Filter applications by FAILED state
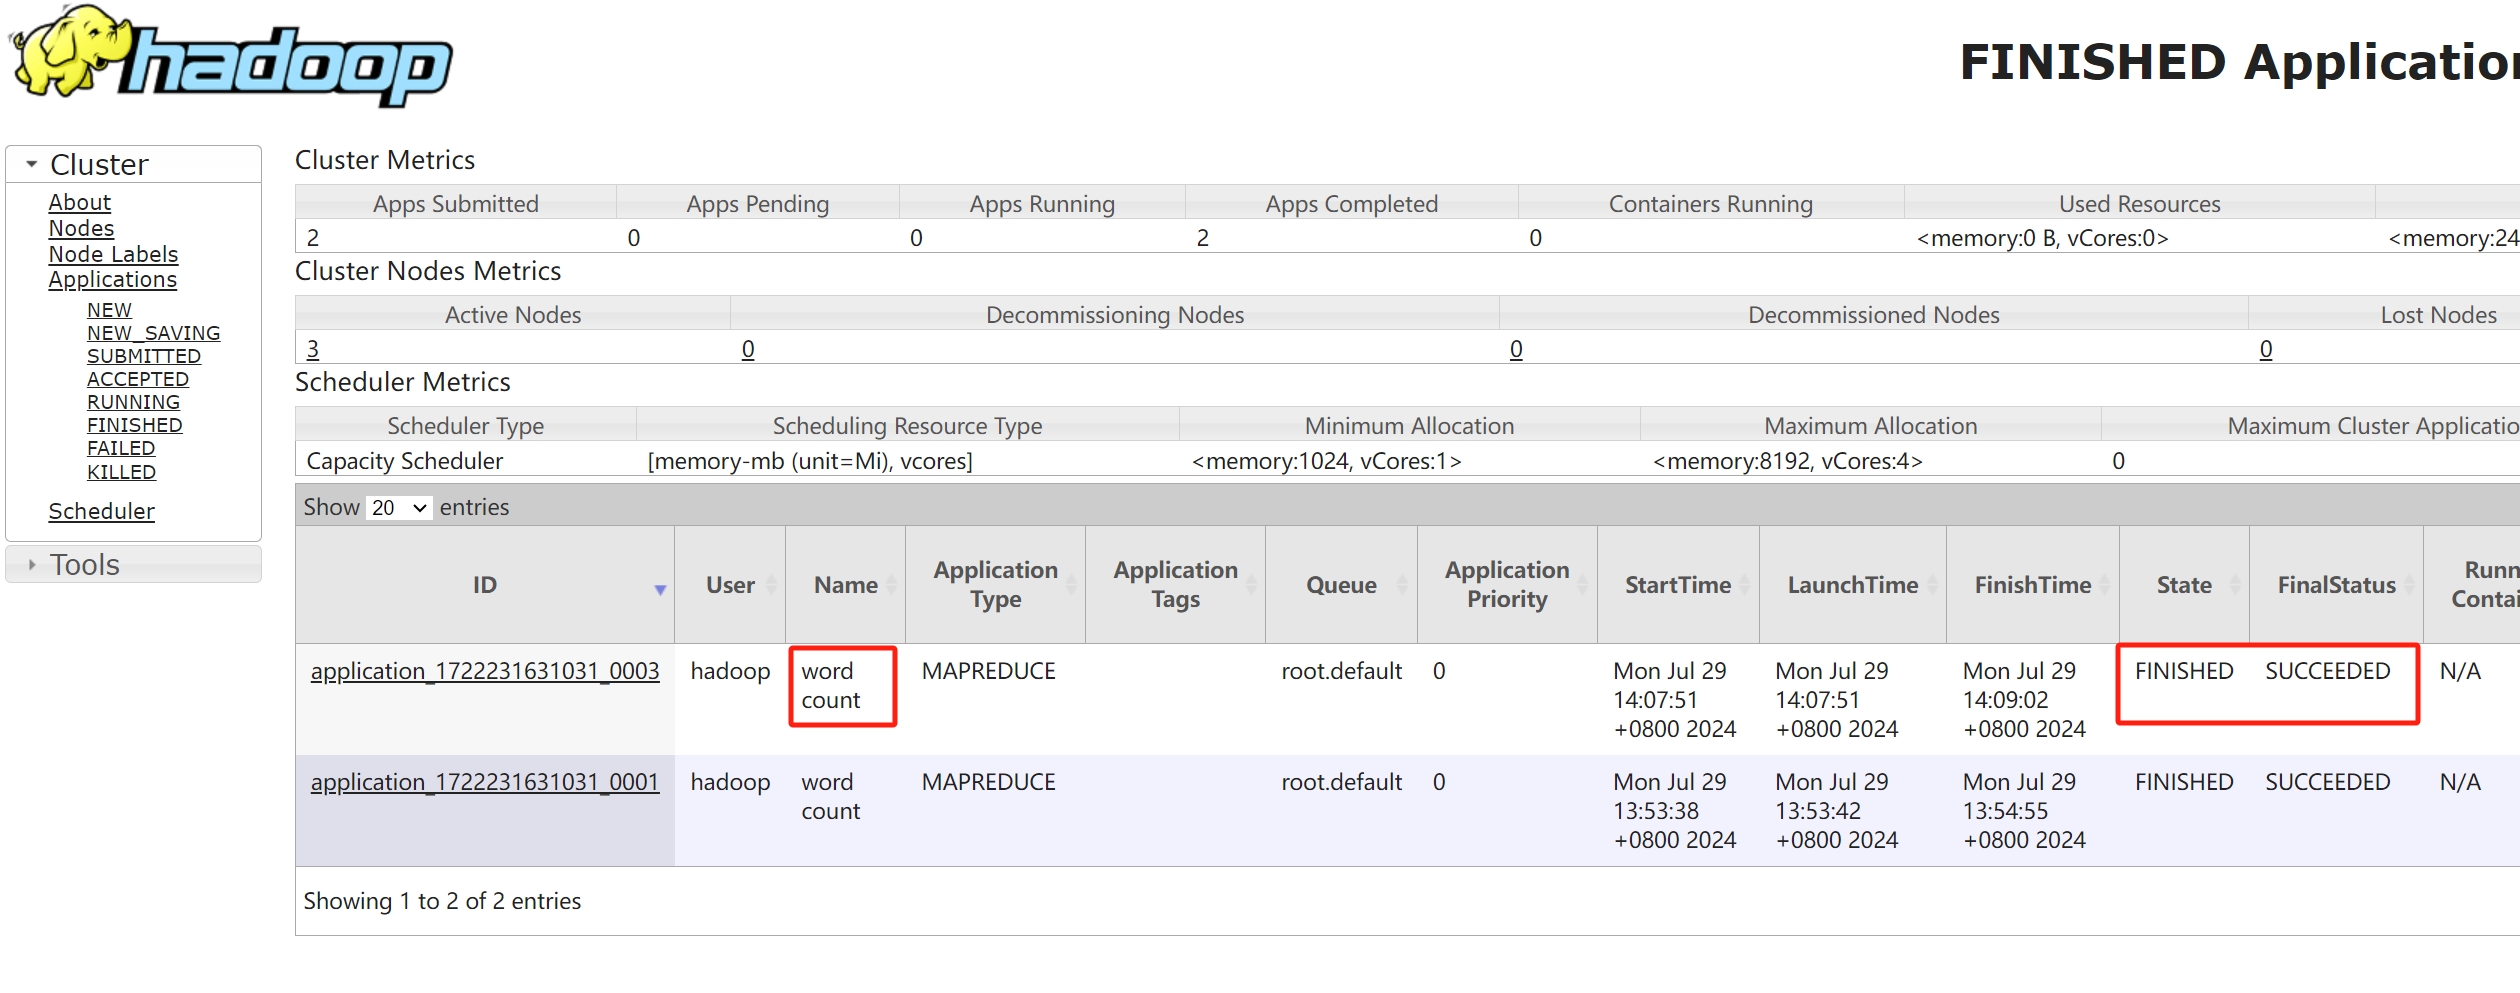Viewport: 2520px width, 993px height. (120, 448)
